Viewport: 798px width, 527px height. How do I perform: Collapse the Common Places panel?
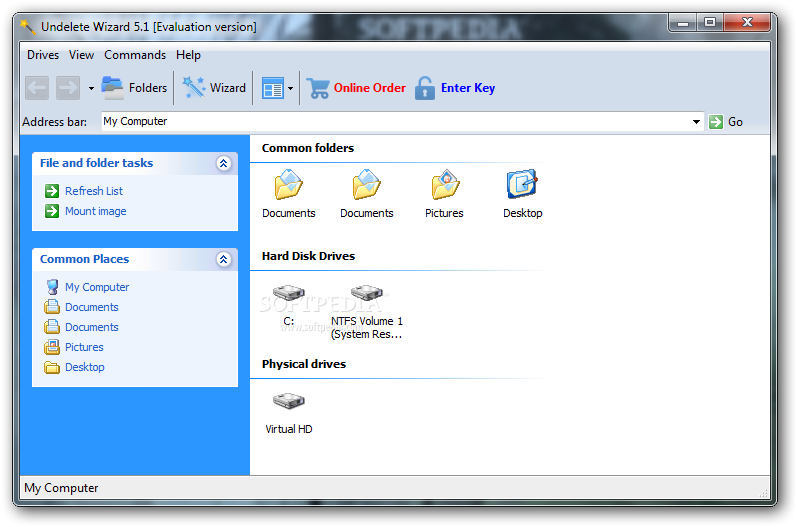coord(223,259)
